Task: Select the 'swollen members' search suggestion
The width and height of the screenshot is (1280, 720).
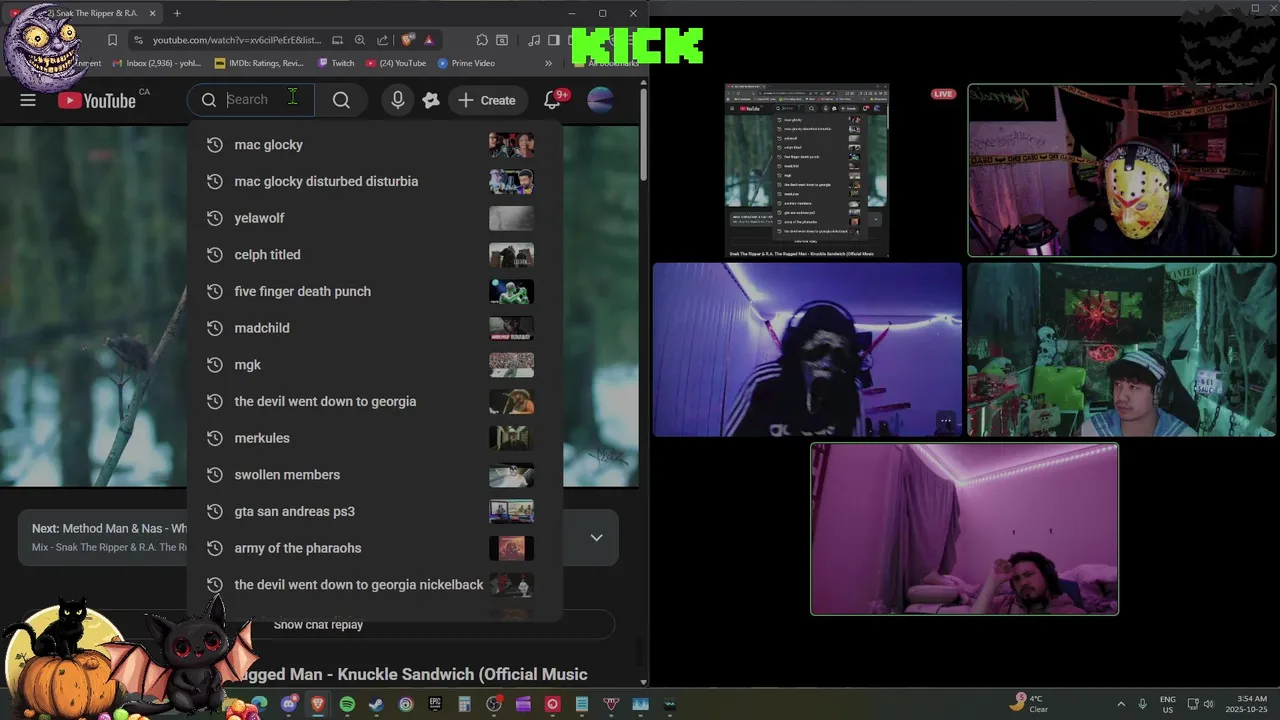Action: coord(374,475)
